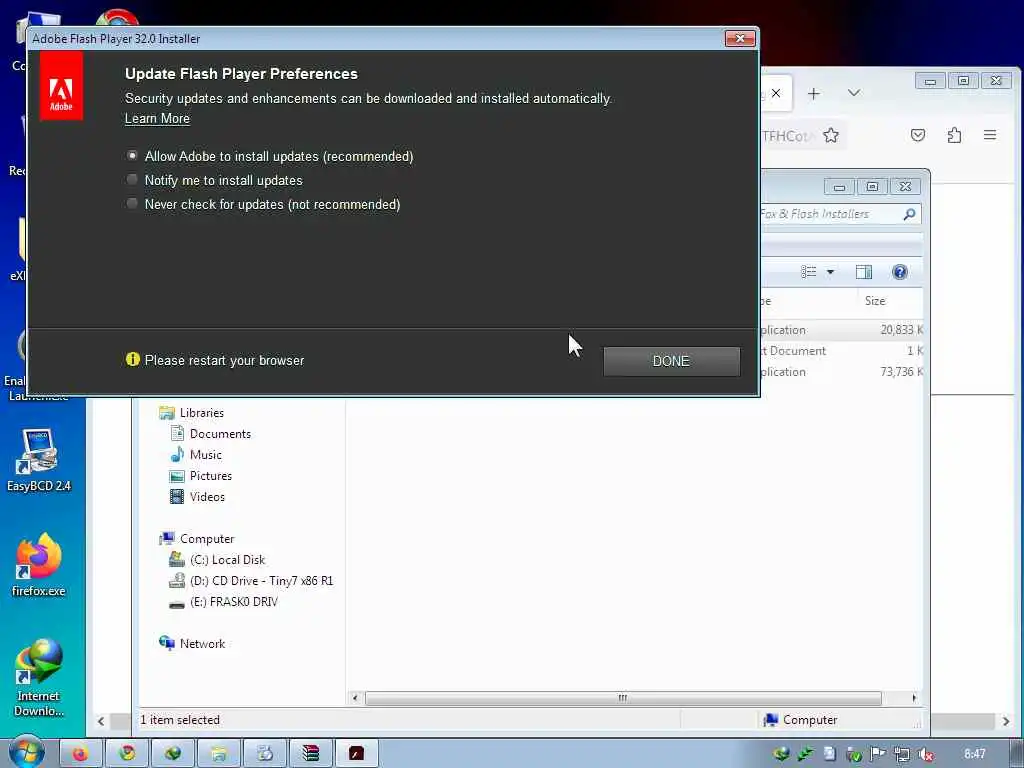This screenshot has height=768, width=1024.
Task: Click the Adobe logo in installer
Action: 61,86
